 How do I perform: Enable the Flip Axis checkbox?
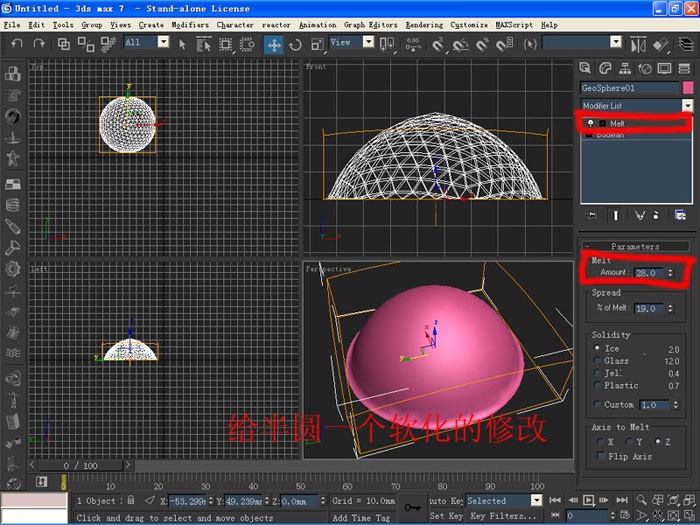point(601,456)
